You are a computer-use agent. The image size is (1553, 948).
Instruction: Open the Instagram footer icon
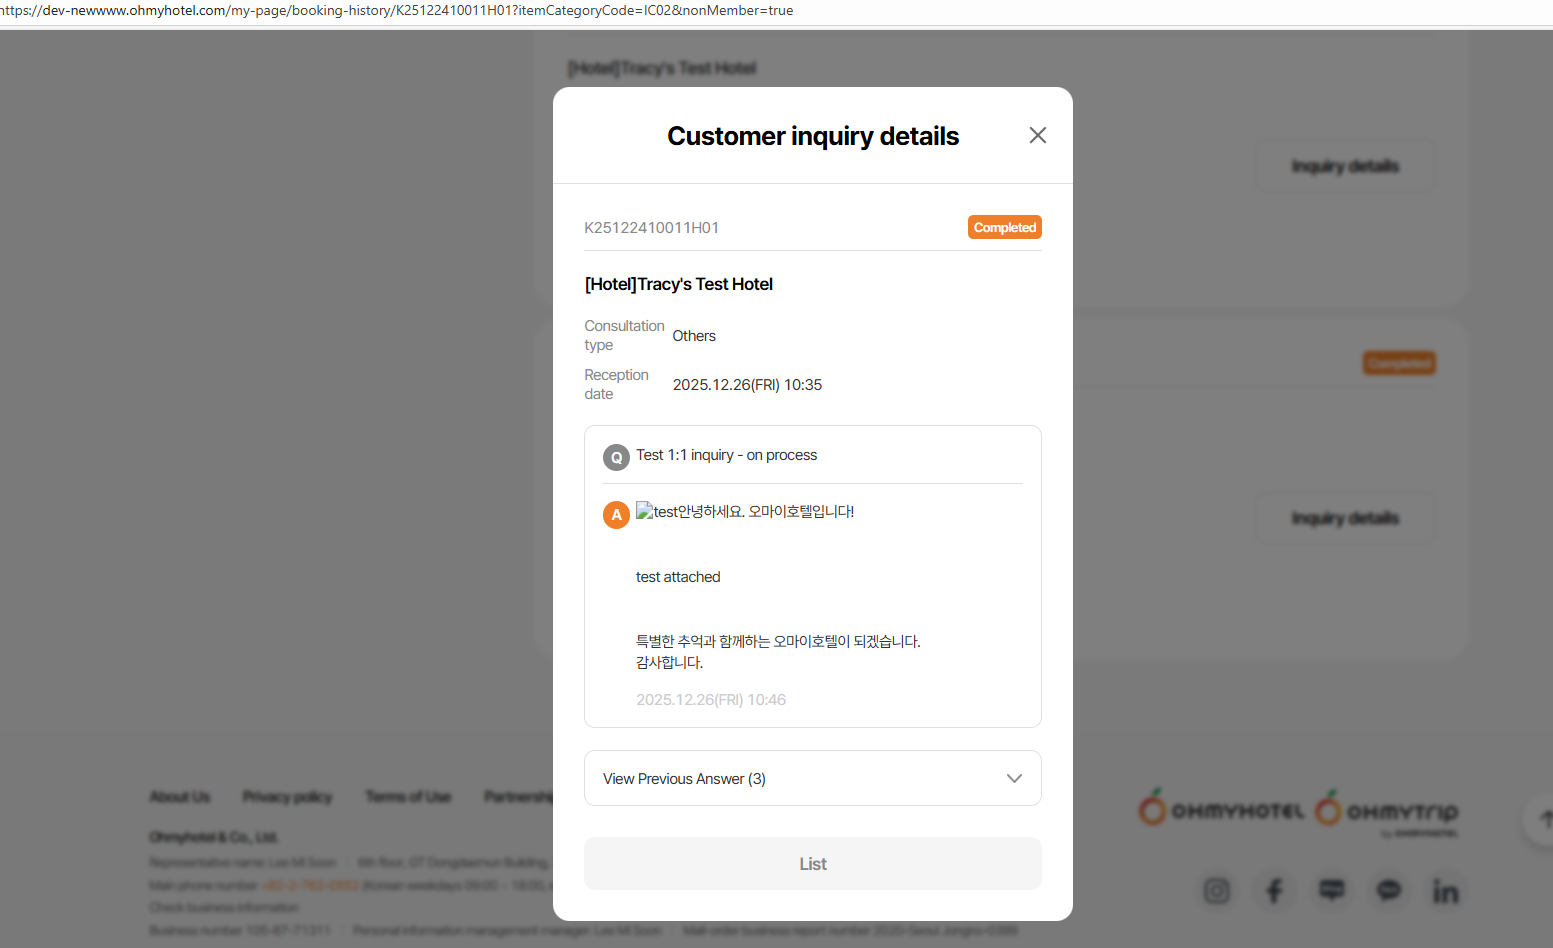1216,890
